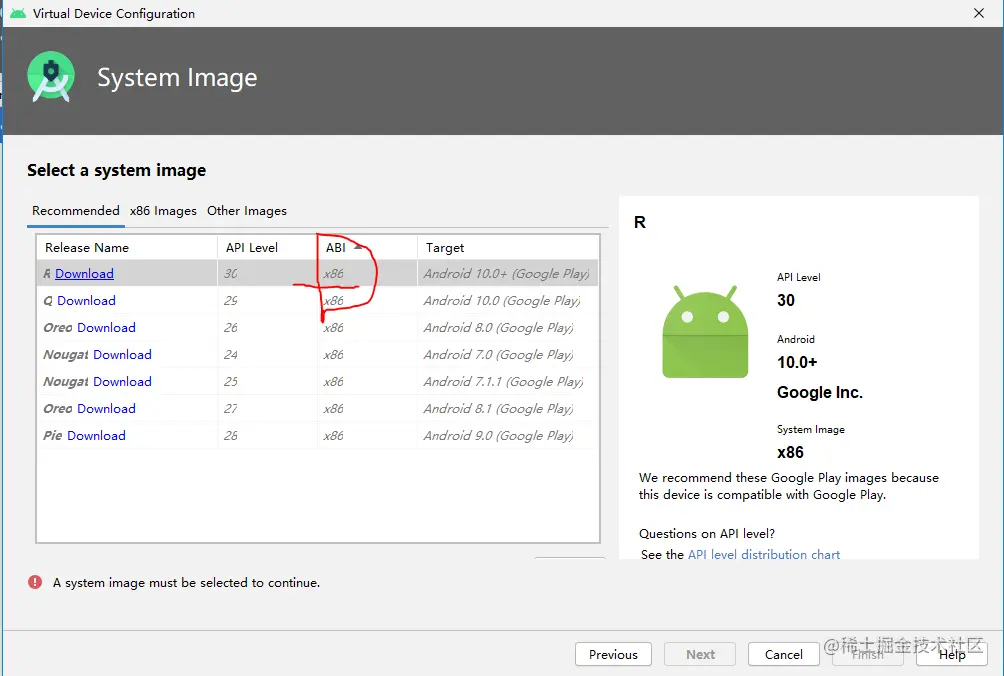Click the Help button

tap(952, 654)
